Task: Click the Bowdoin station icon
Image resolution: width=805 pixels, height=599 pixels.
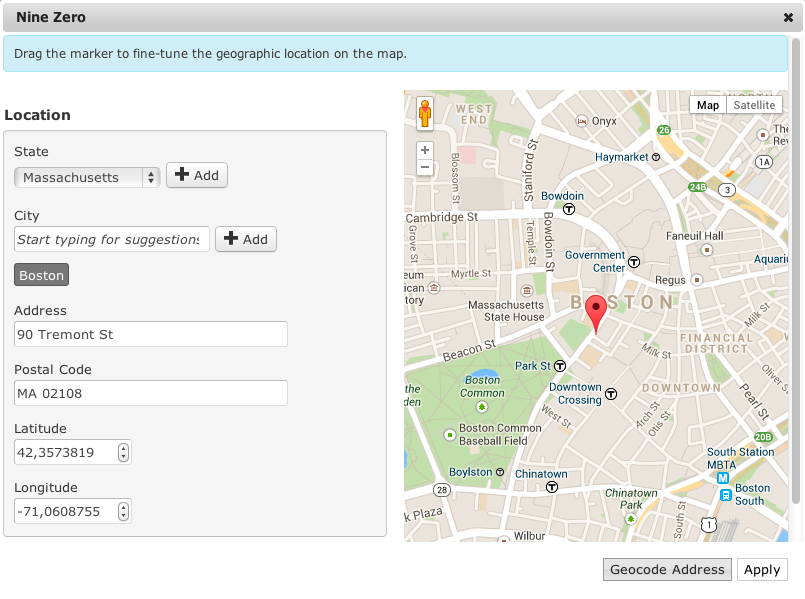Action: [x=568, y=210]
